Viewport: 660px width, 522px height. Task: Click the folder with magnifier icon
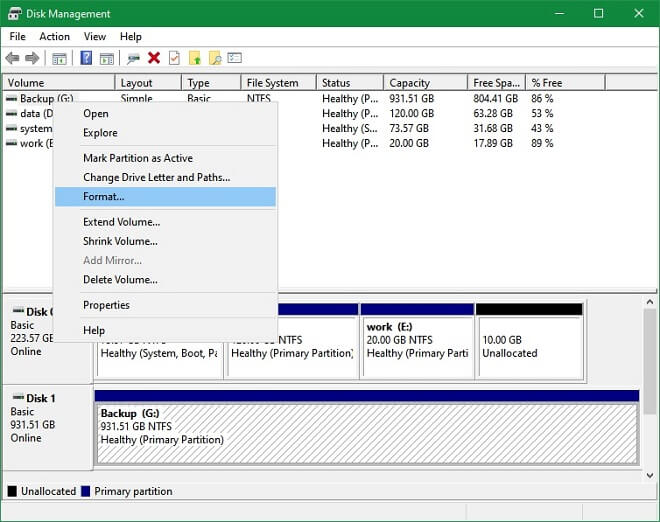[215, 58]
